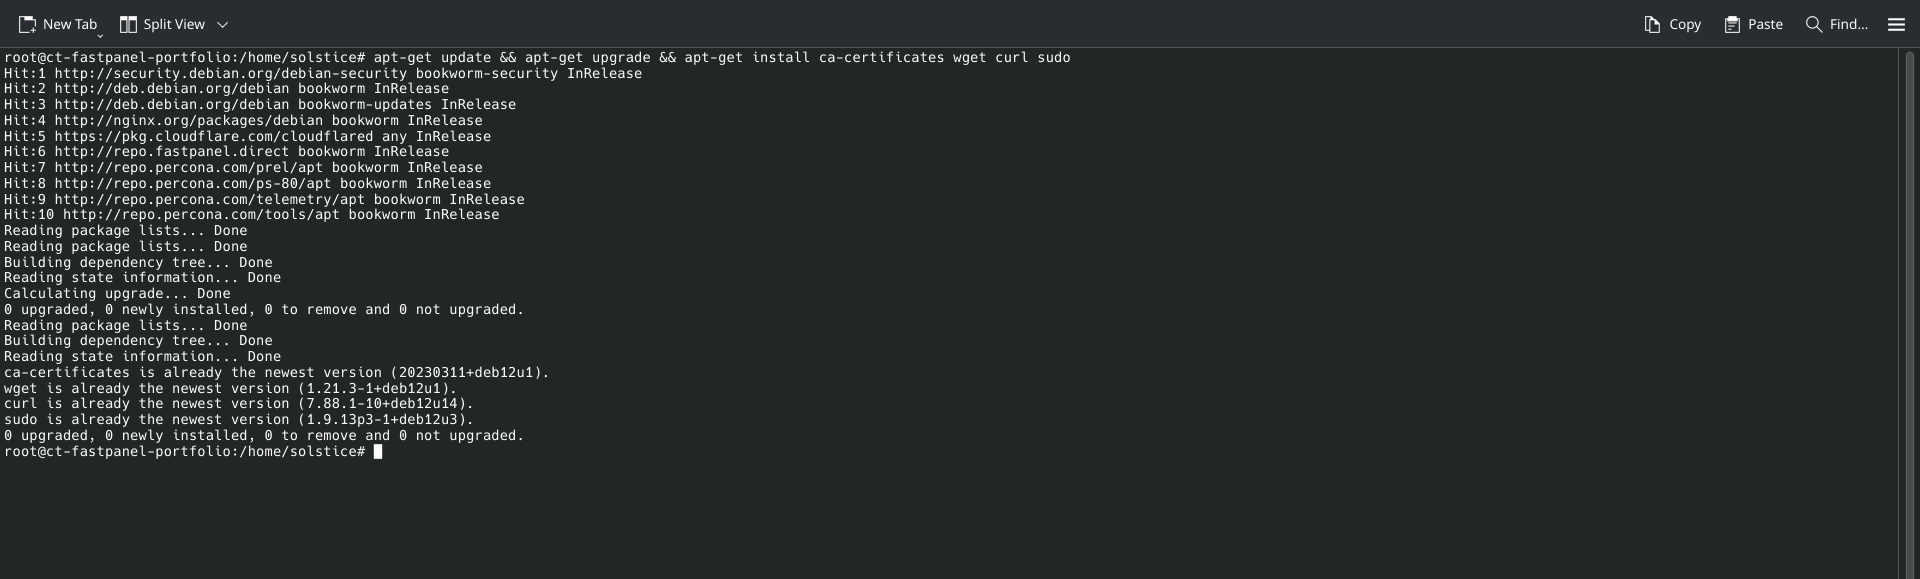Click the cursor at the last prompt
The image size is (1920, 579).
pos(378,452)
